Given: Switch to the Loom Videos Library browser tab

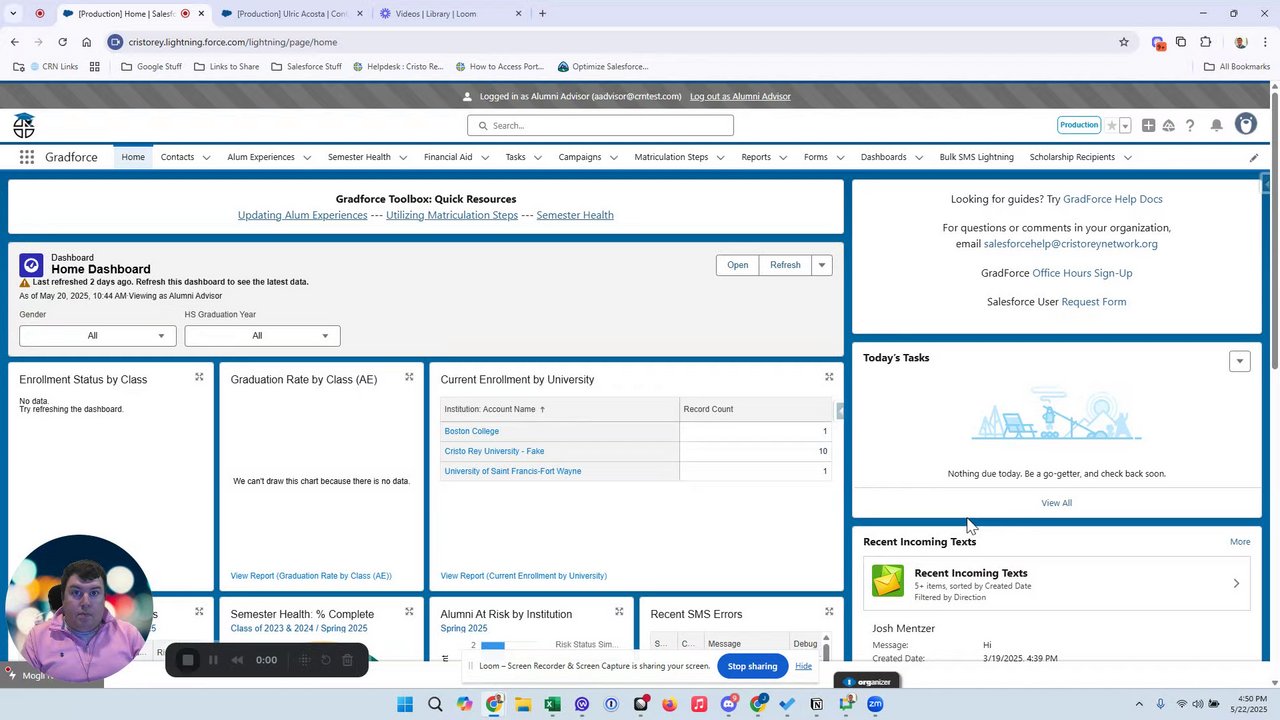Looking at the screenshot, I should [x=451, y=14].
